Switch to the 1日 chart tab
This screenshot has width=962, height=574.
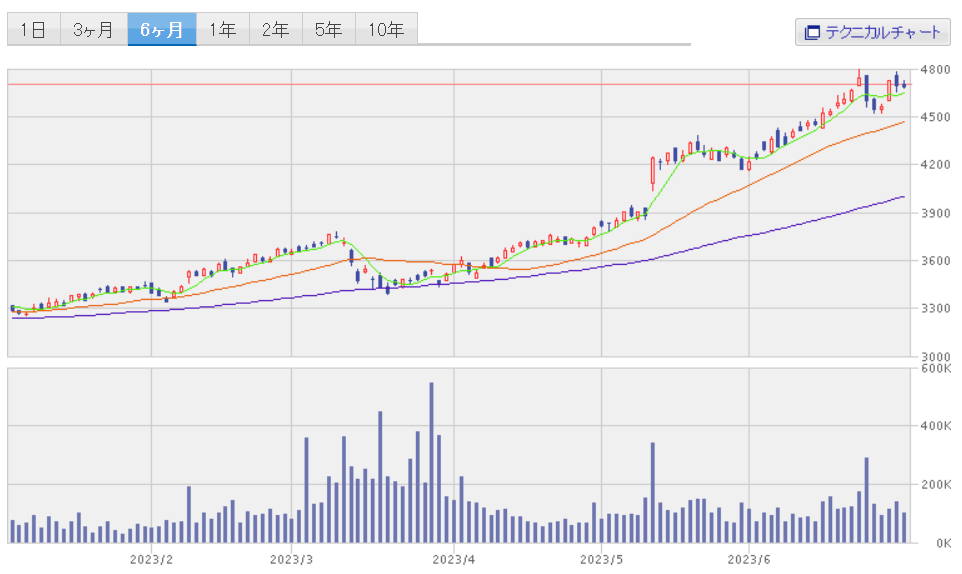pos(33,30)
